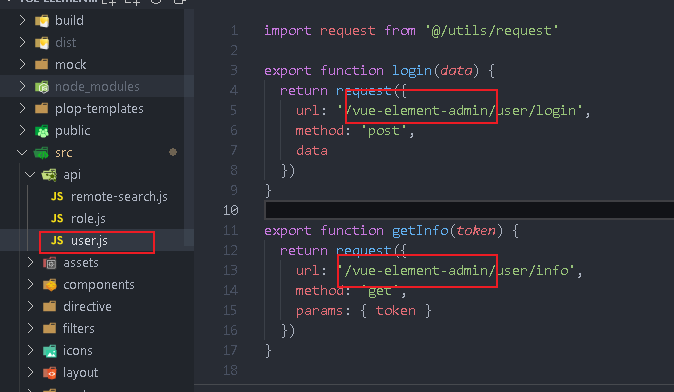This screenshot has width=674, height=392.
Task: Expand the components folder chevron
Action: [31, 284]
